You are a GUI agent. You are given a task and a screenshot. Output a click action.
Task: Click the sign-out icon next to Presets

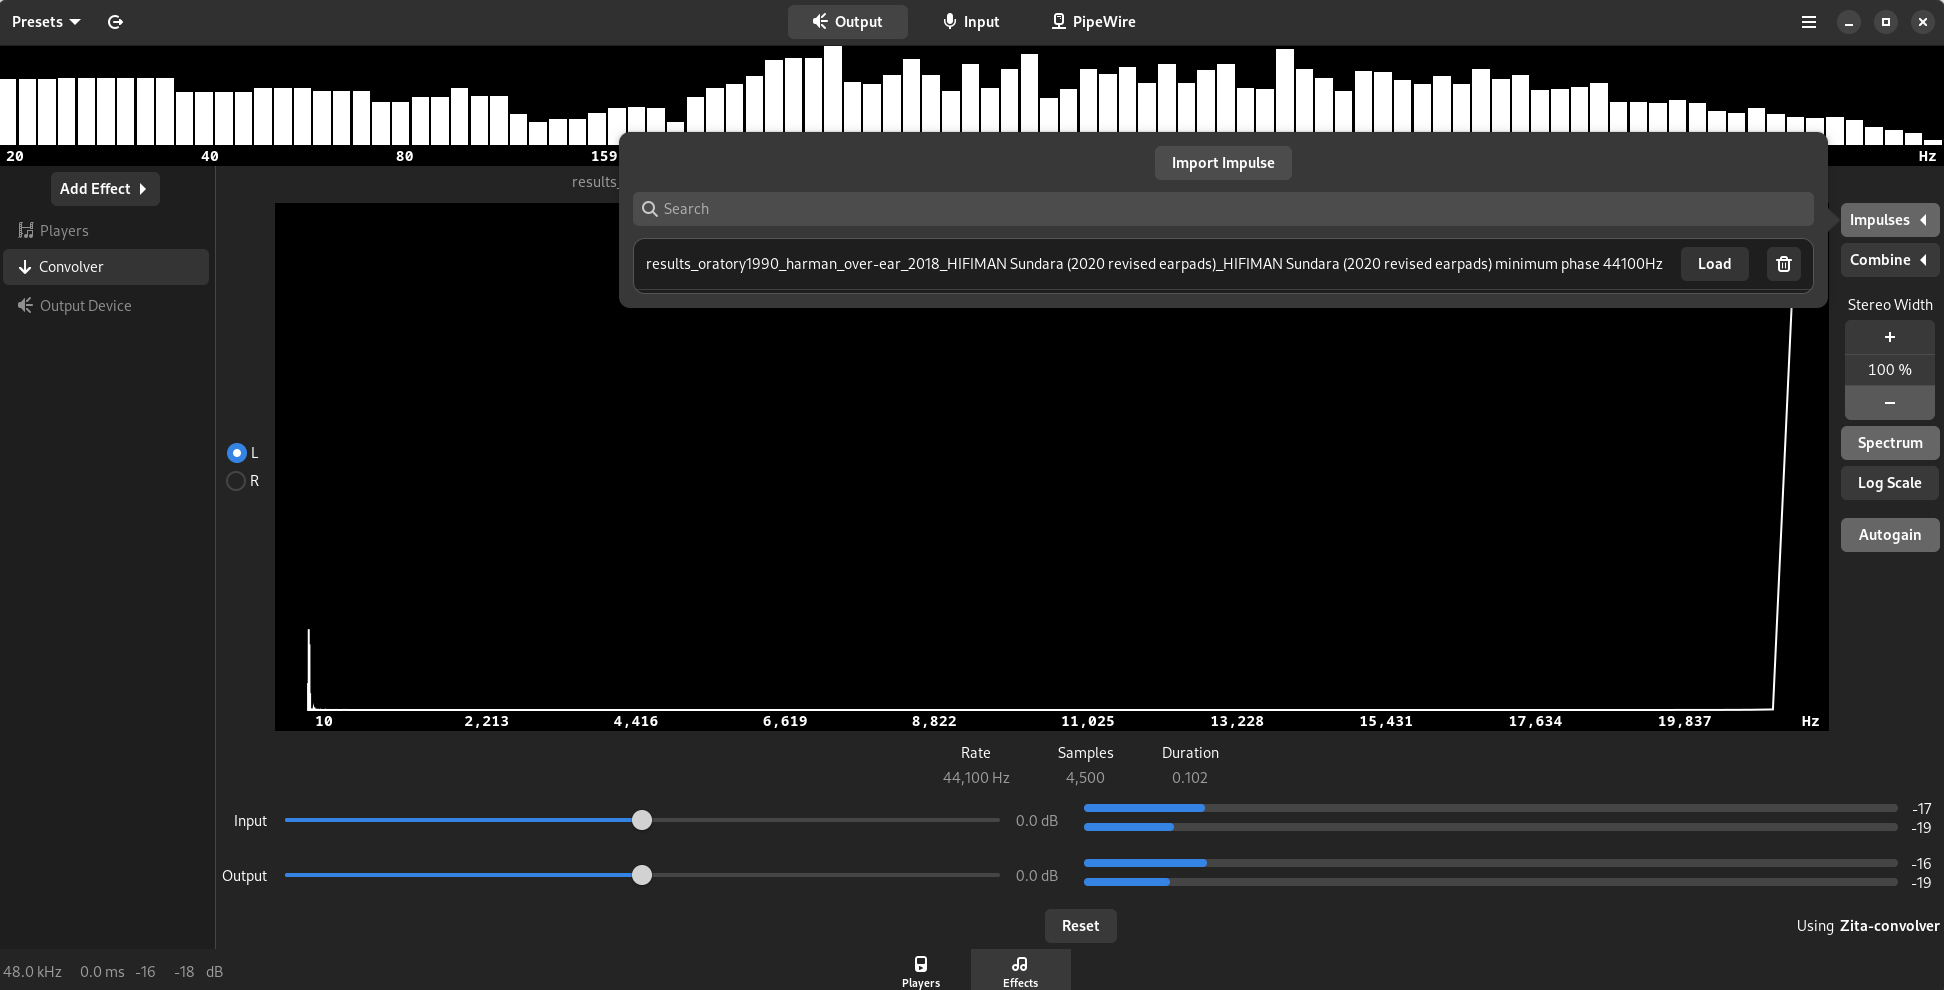click(x=115, y=21)
